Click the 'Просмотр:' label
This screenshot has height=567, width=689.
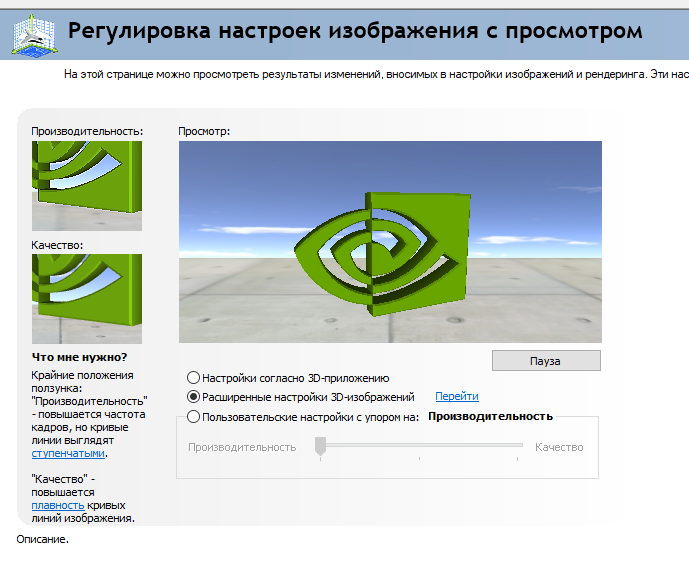click(204, 131)
